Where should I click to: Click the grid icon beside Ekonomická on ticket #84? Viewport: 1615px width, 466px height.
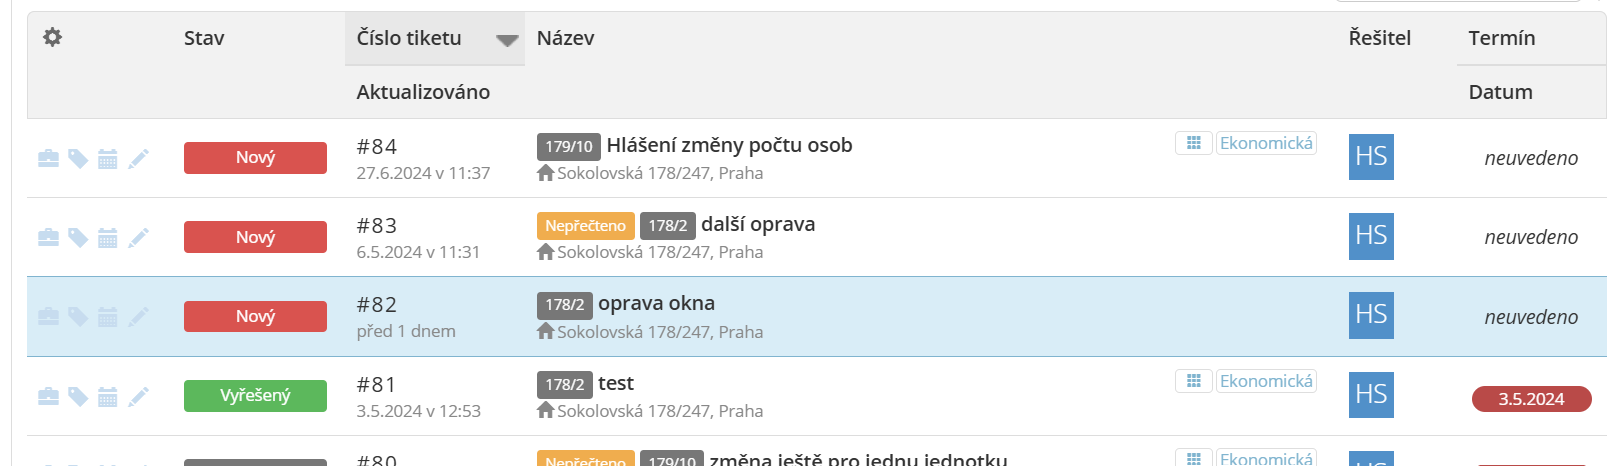[1193, 143]
